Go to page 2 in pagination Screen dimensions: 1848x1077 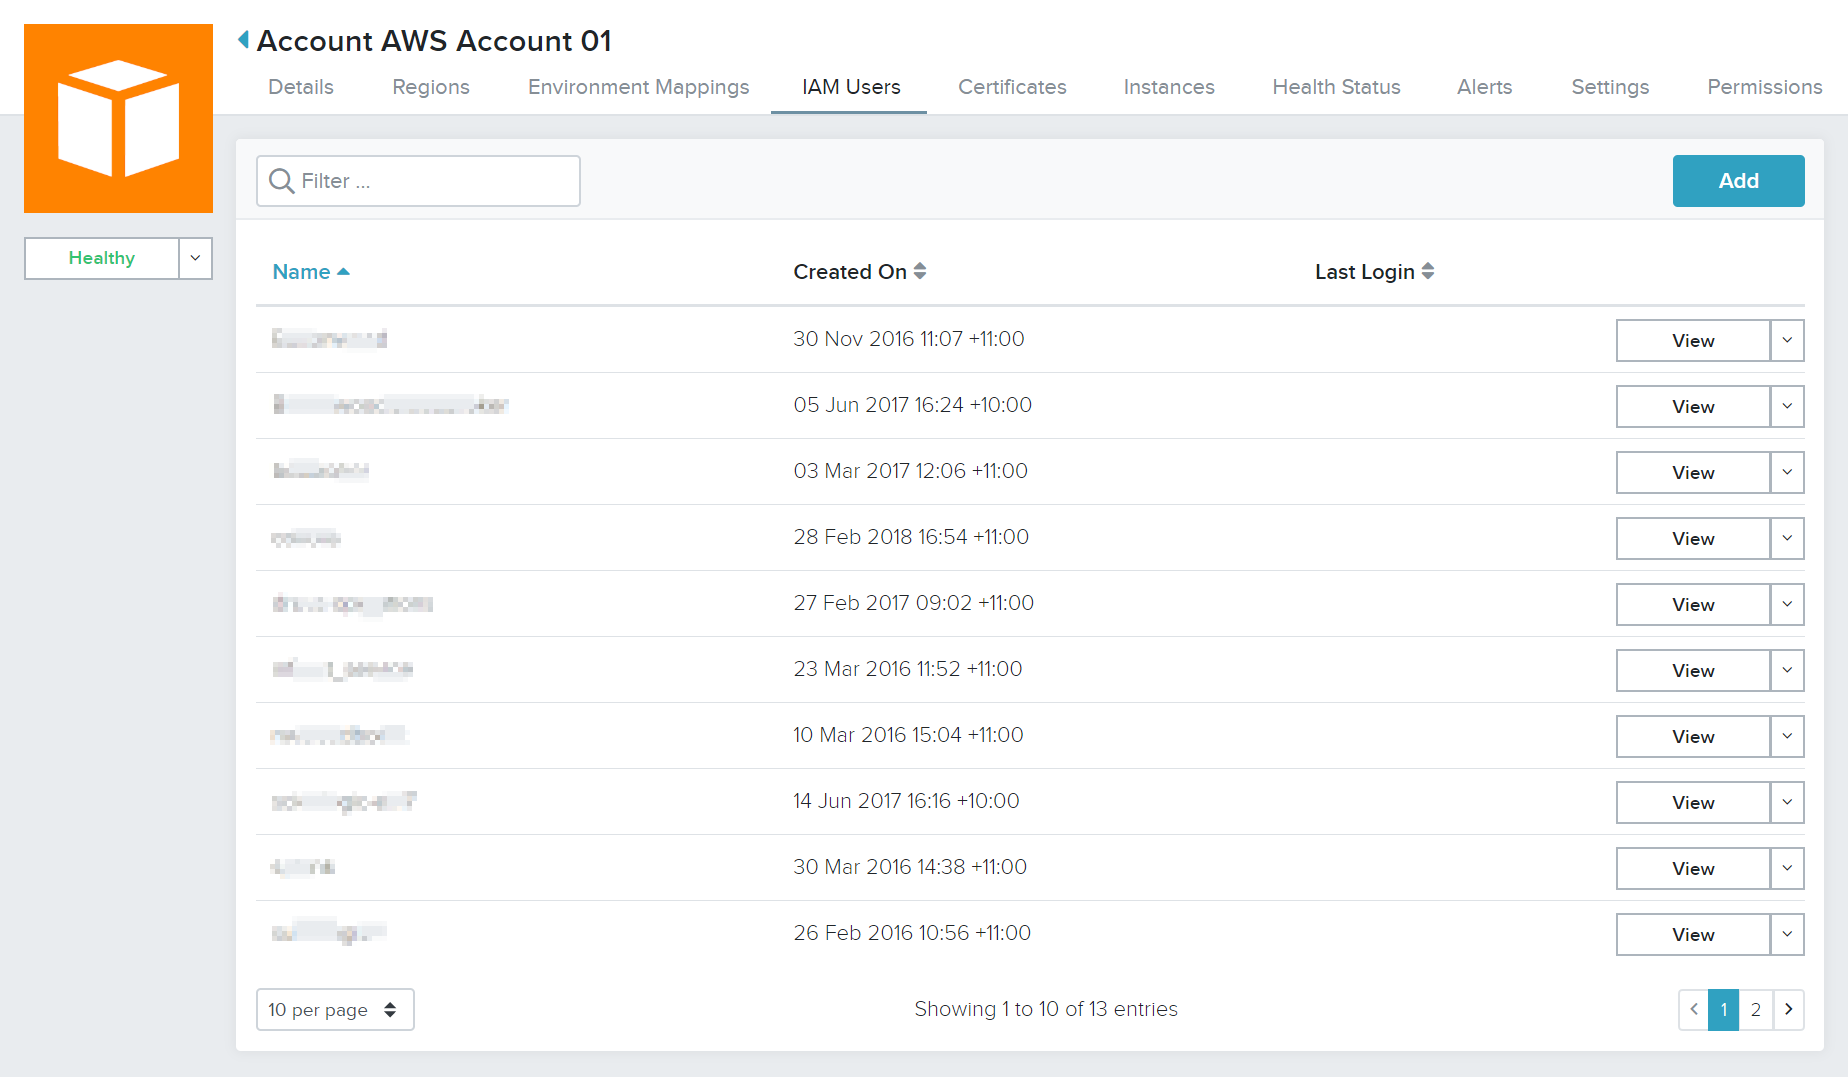pyautogui.click(x=1756, y=1009)
